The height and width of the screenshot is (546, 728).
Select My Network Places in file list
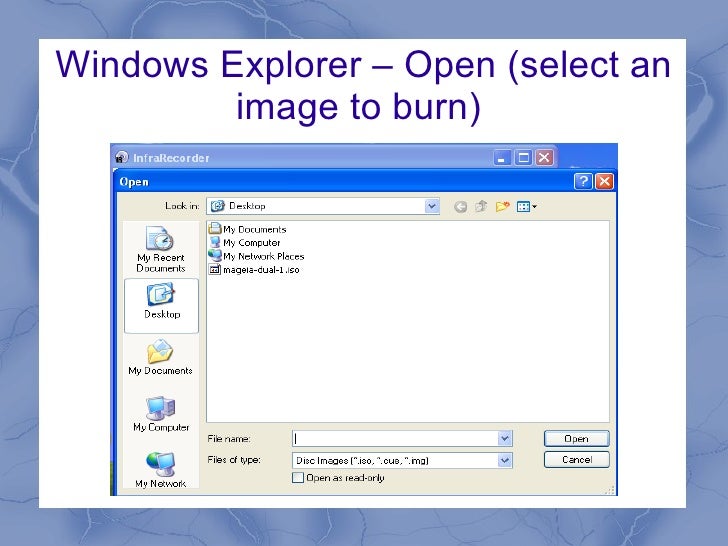coord(256,256)
